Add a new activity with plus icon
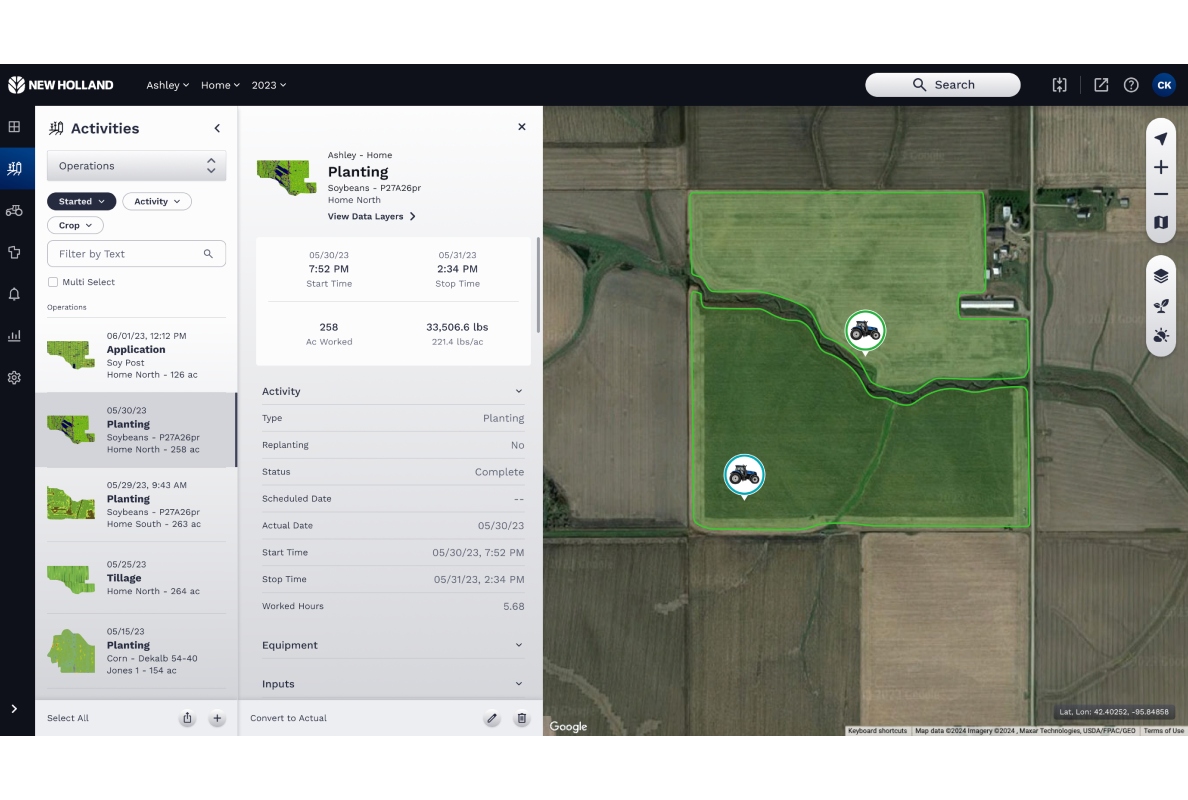The height and width of the screenshot is (800, 1188). [217, 718]
